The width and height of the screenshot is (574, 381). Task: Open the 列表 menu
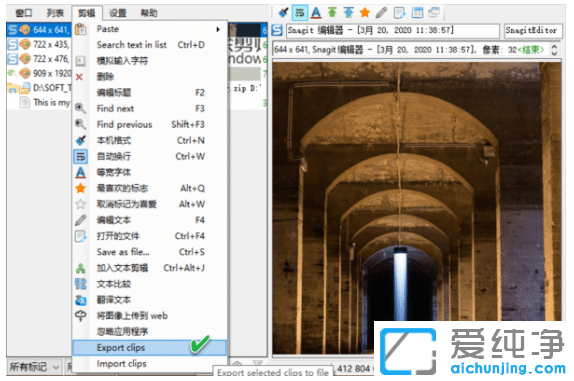coord(55,13)
